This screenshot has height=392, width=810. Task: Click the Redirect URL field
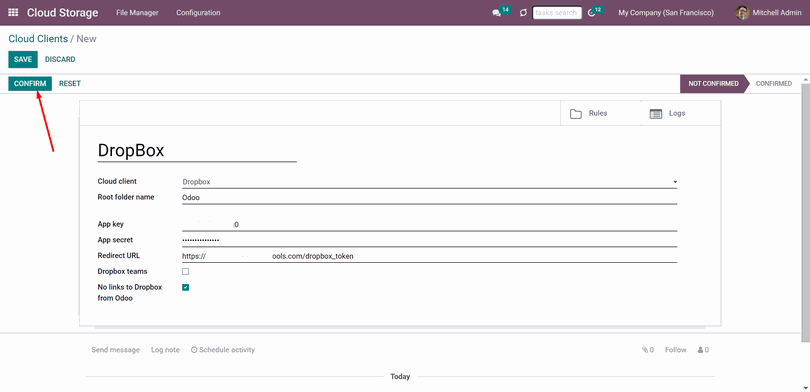429,256
